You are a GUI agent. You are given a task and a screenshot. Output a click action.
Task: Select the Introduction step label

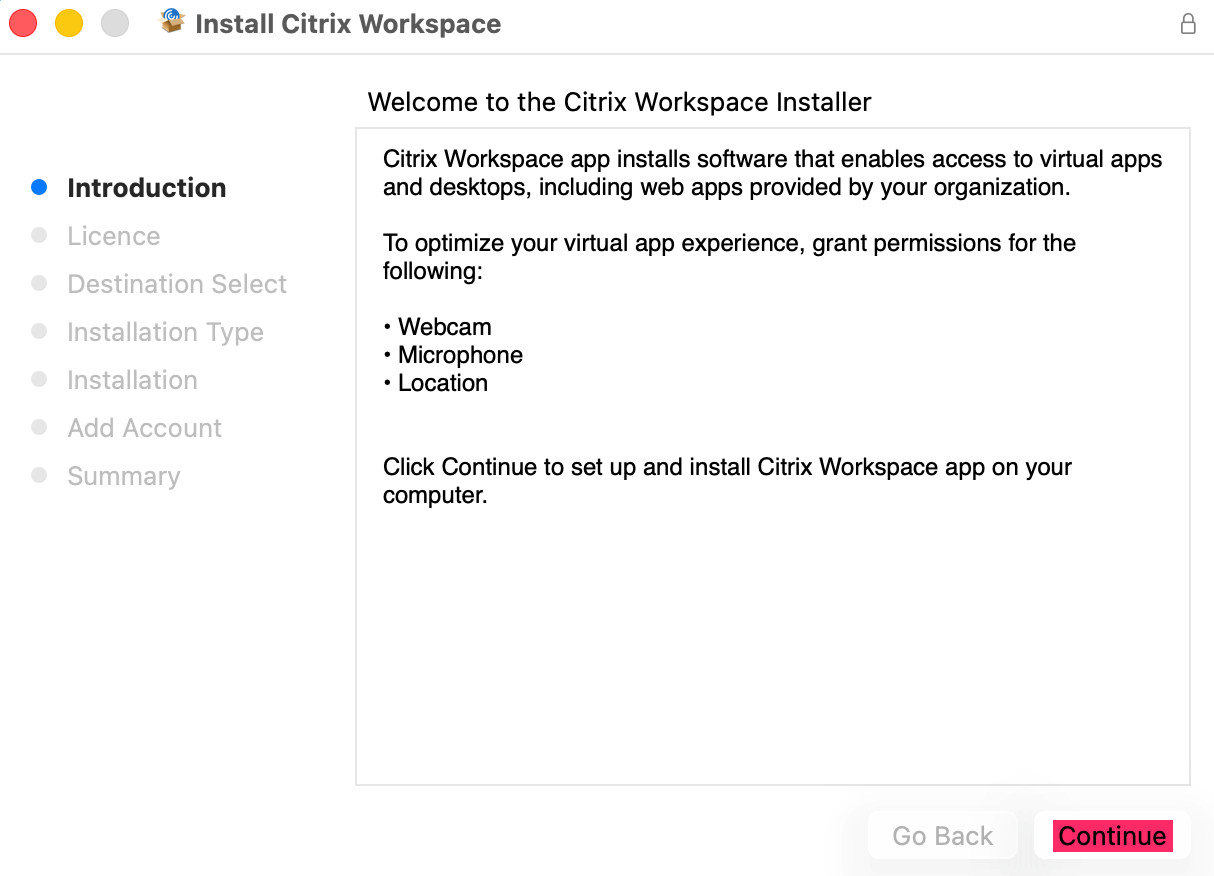coord(146,188)
